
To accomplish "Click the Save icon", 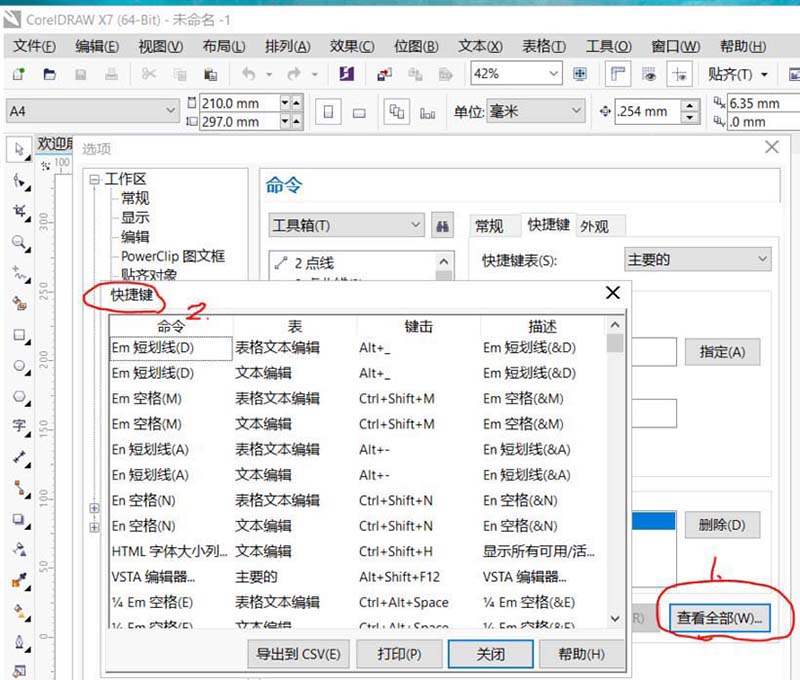I will [x=81, y=74].
